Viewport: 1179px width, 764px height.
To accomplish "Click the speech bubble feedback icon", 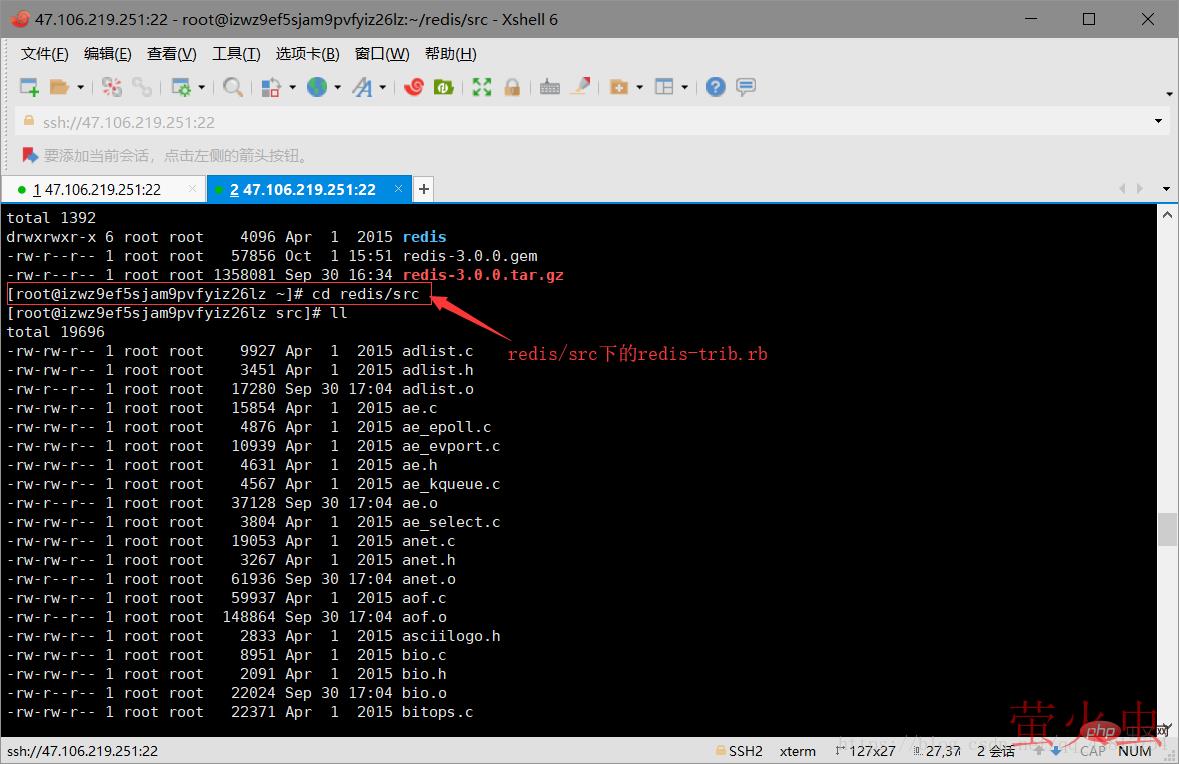I will pos(745,88).
